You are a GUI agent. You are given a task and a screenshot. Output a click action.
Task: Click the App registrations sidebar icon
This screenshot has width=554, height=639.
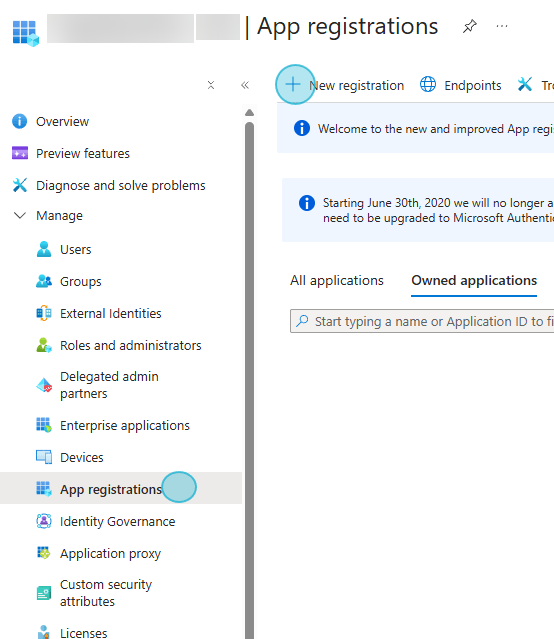(x=44, y=489)
